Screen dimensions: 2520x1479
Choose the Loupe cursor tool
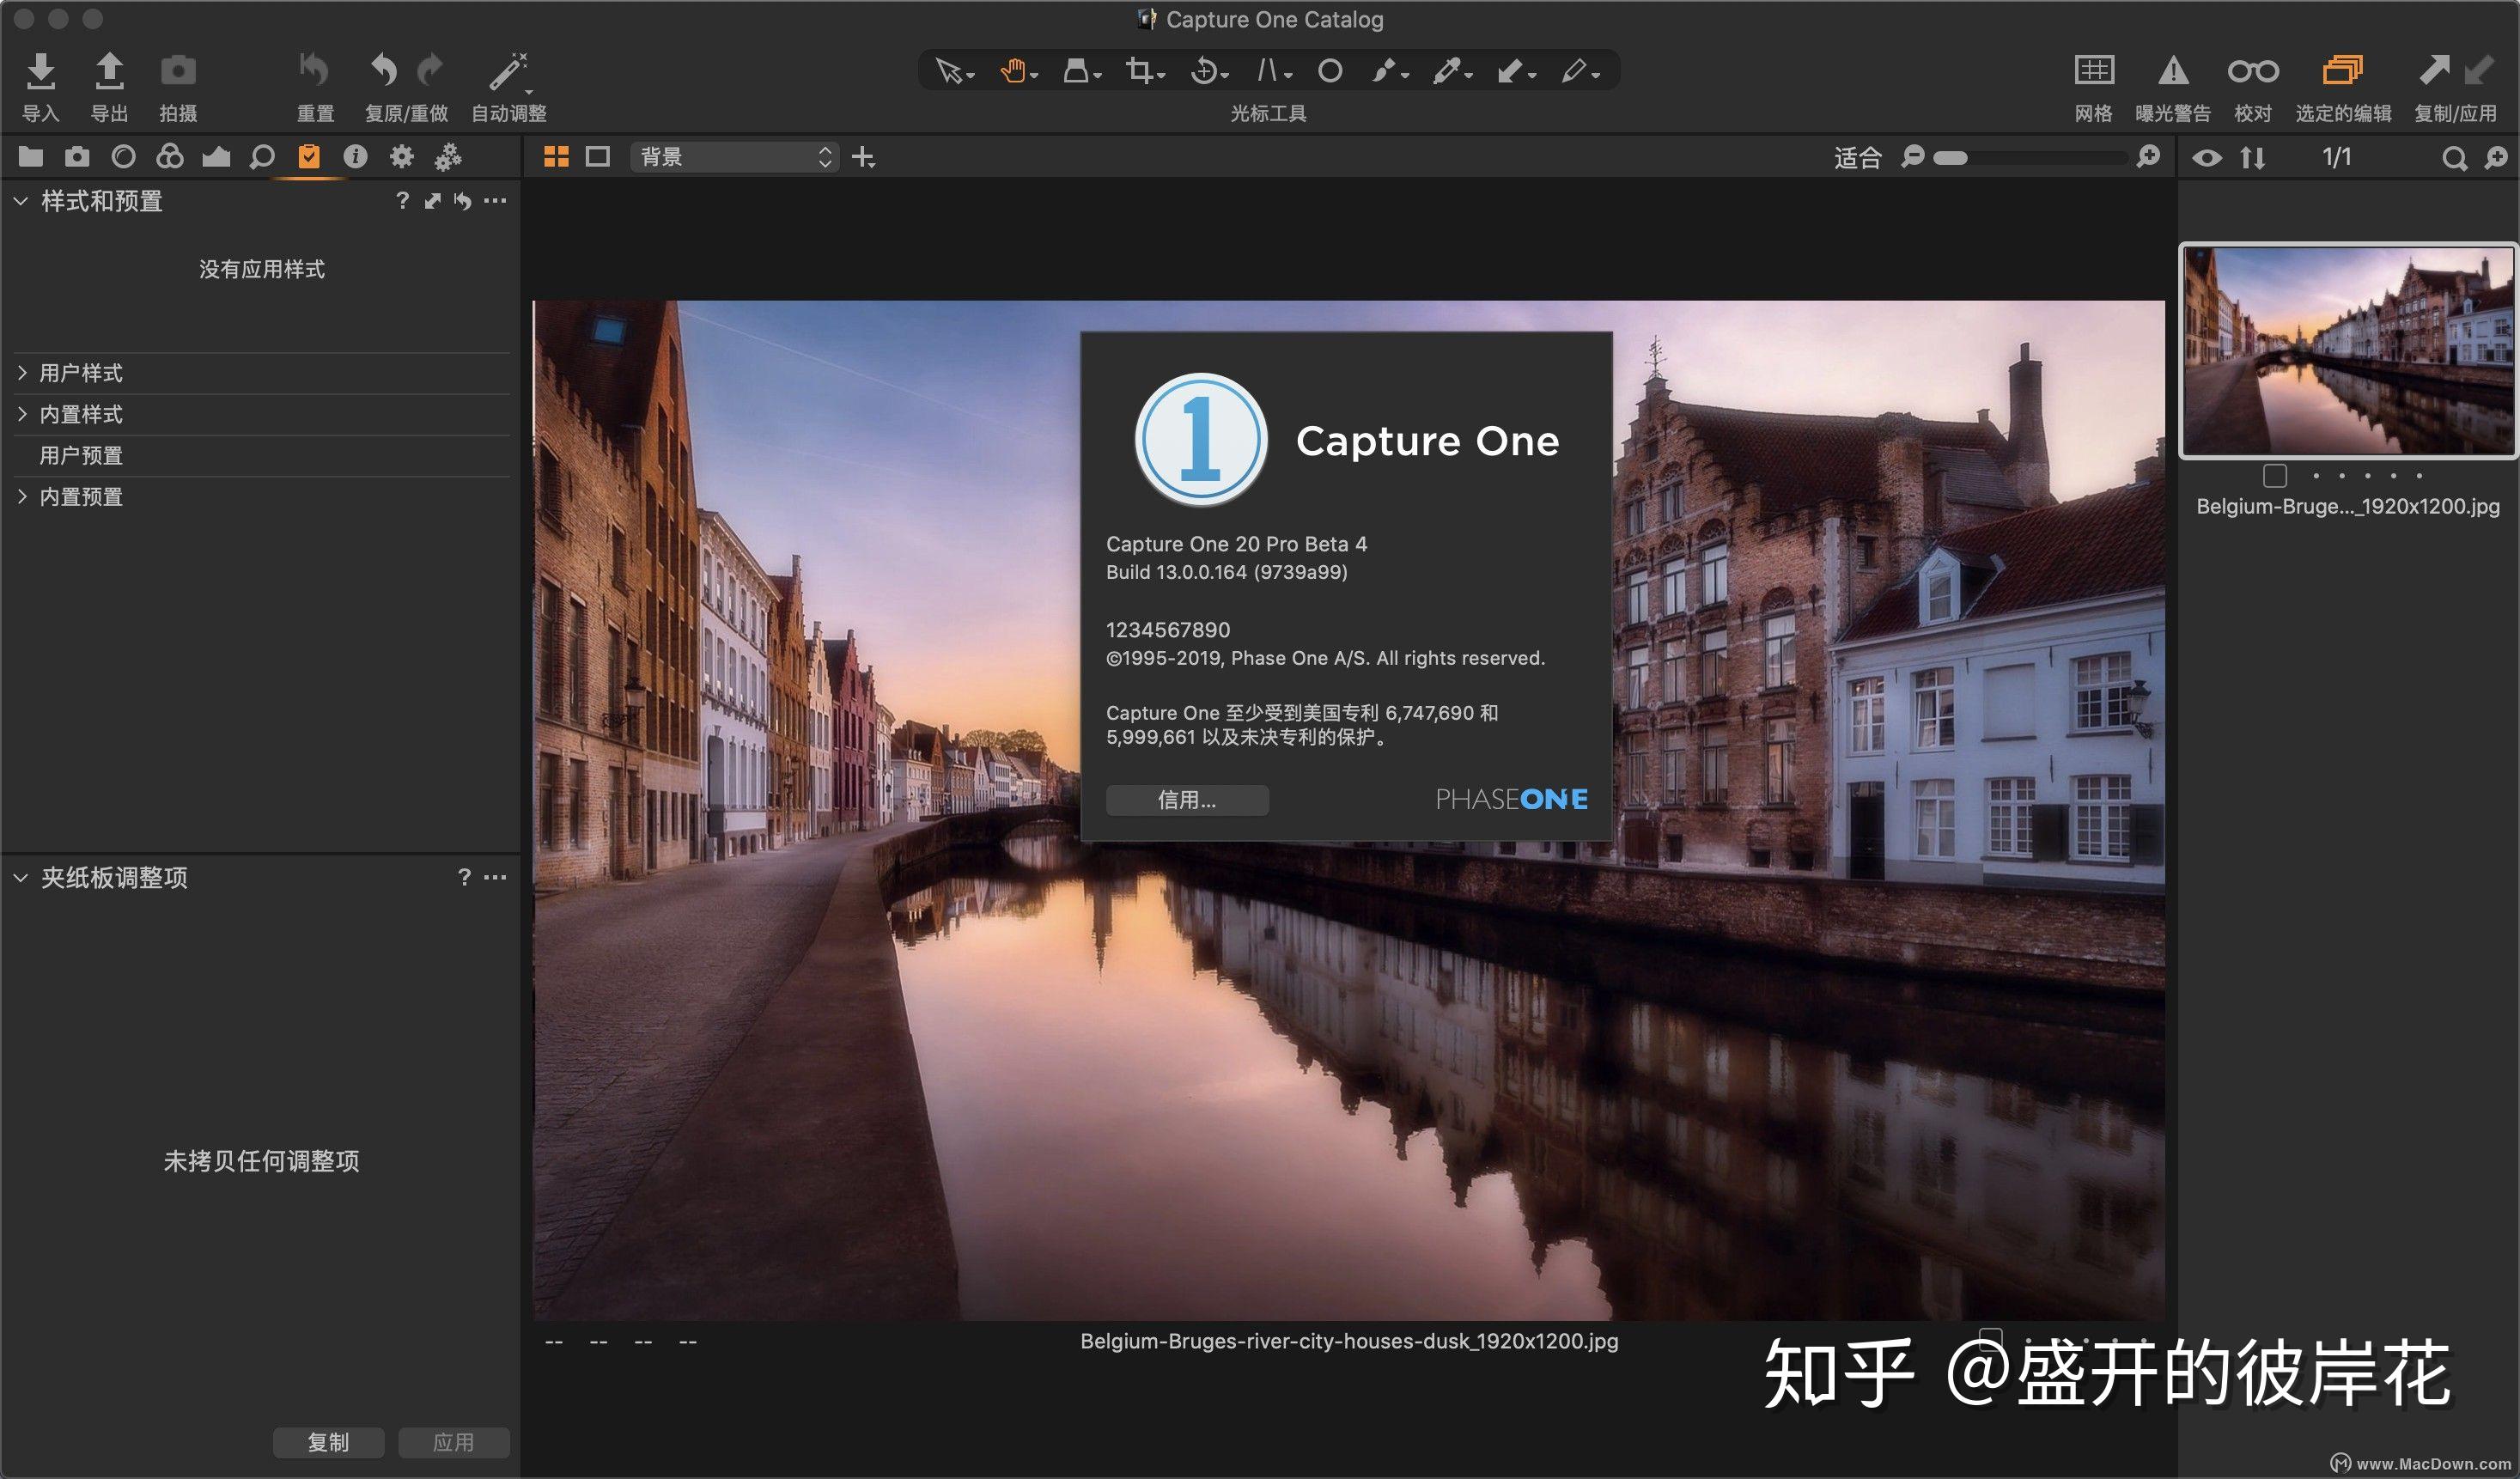[1076, 71]
